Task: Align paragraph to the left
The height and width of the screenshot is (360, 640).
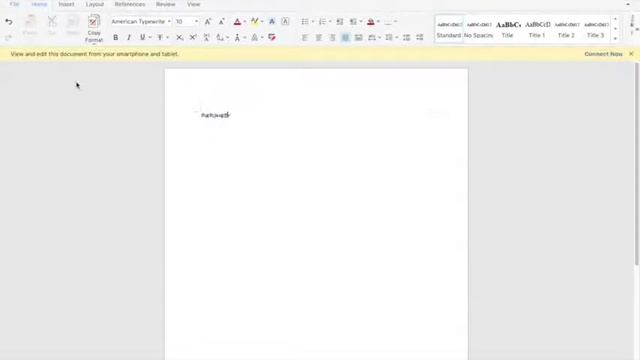Action: (x=305, y=37)
